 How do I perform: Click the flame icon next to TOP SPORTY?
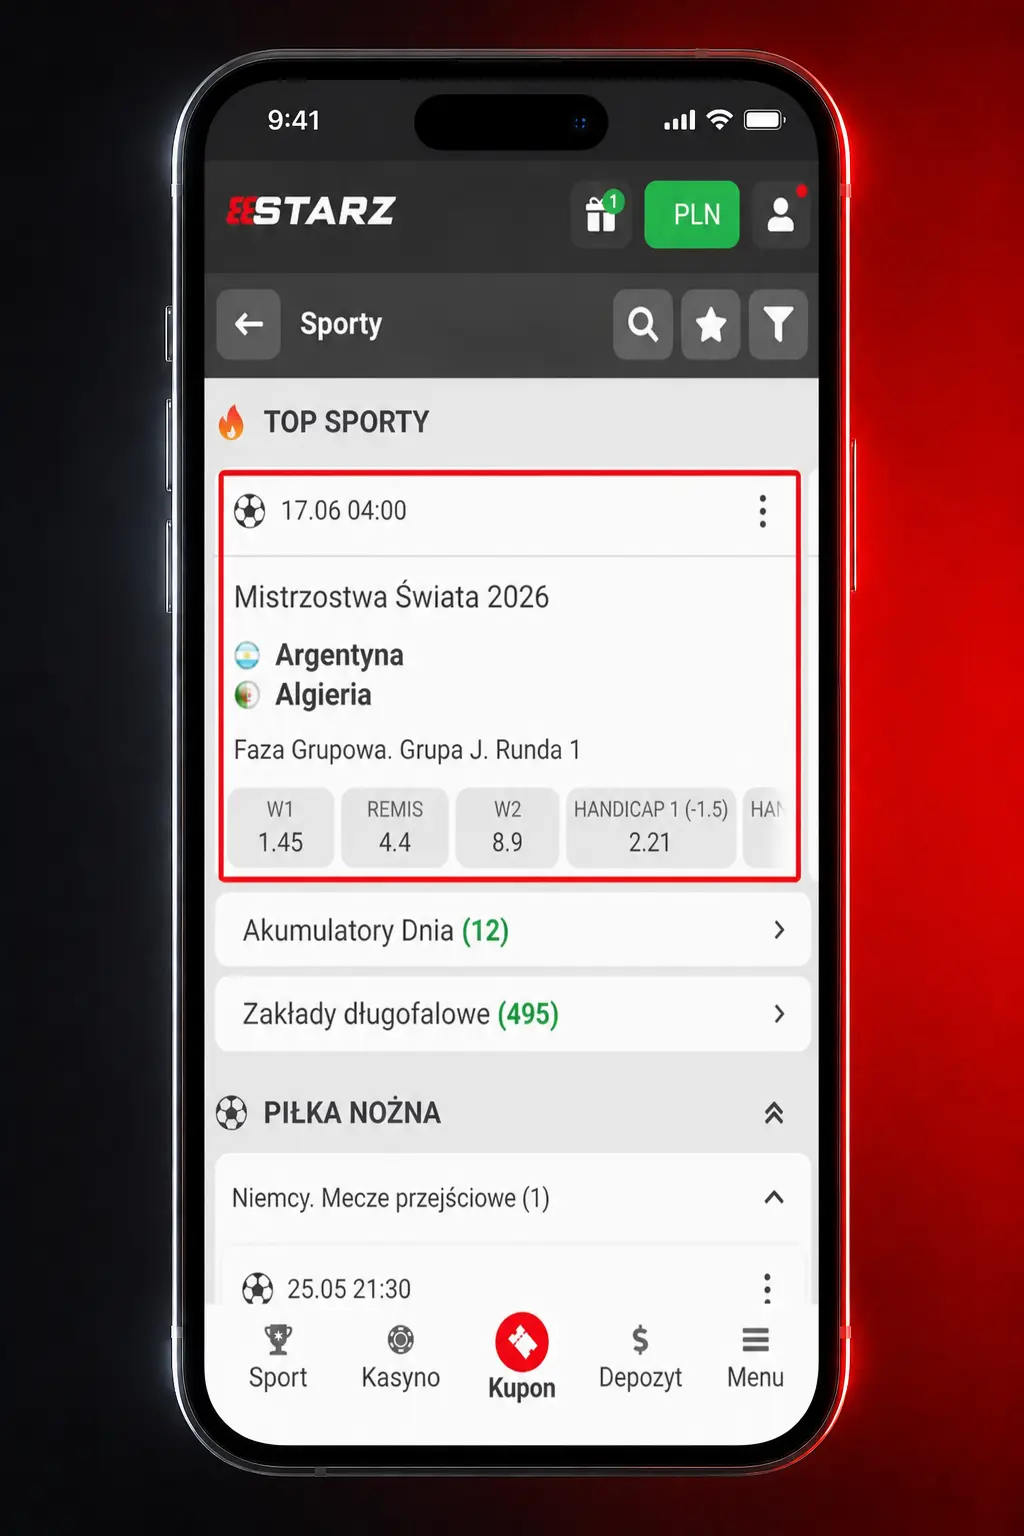231,422
